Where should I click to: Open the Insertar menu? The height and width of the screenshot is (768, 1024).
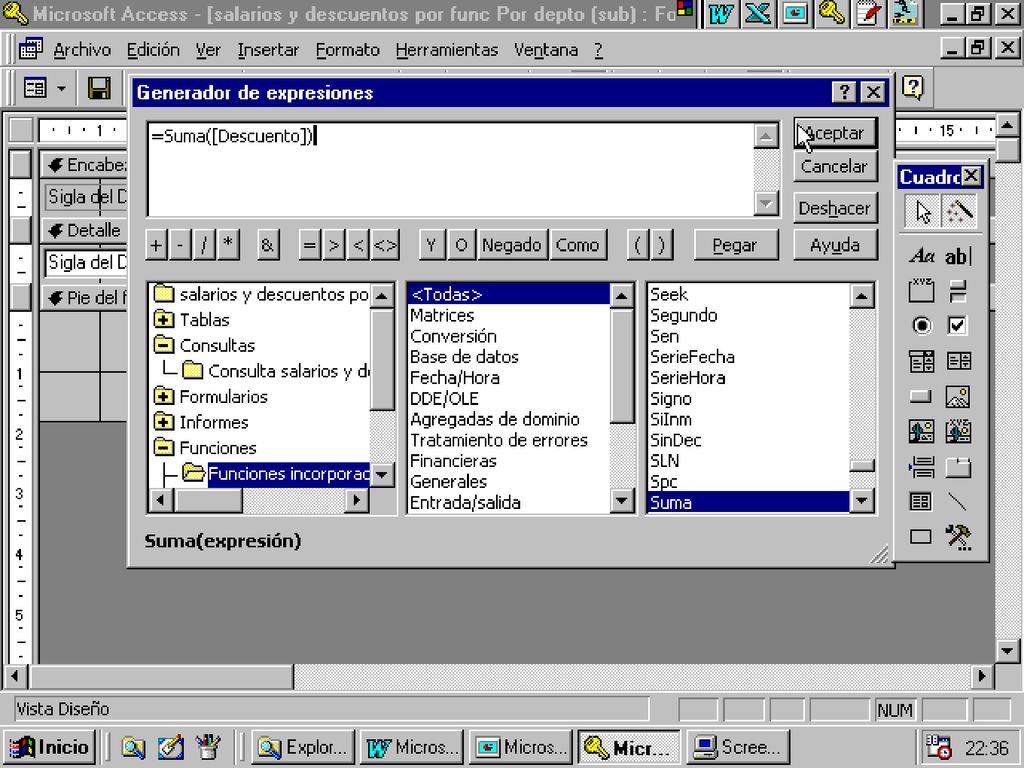(x=268, y=50)
